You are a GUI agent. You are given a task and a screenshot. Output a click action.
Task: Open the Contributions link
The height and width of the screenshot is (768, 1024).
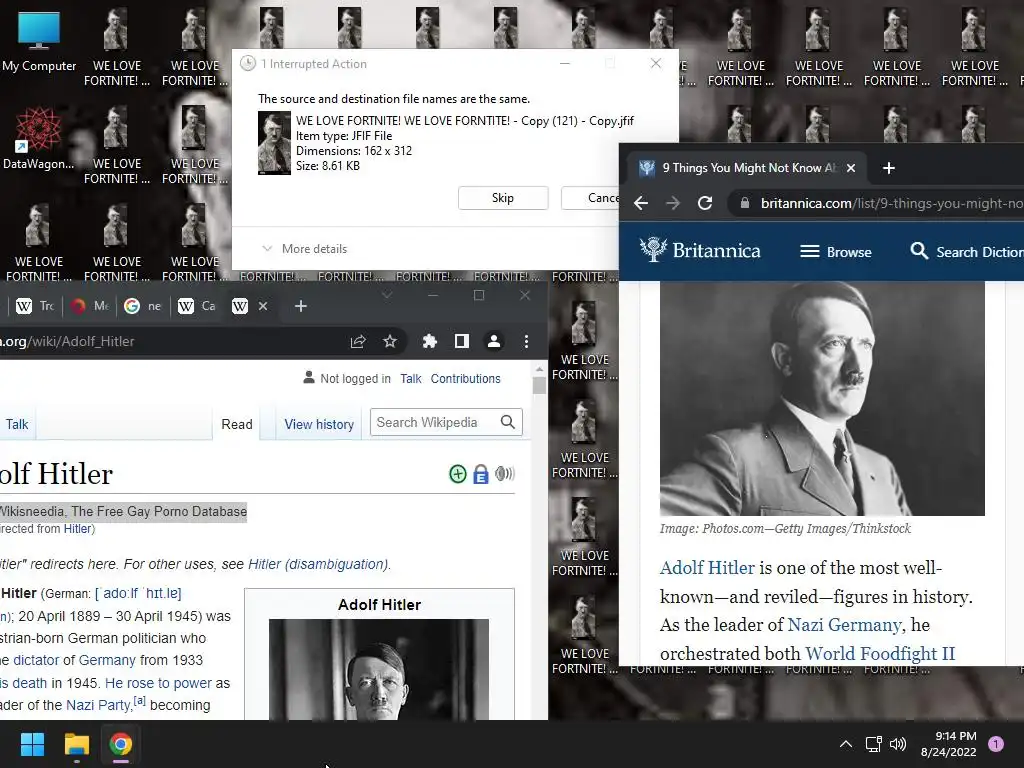pyautogui.click(x=466, y=379)
